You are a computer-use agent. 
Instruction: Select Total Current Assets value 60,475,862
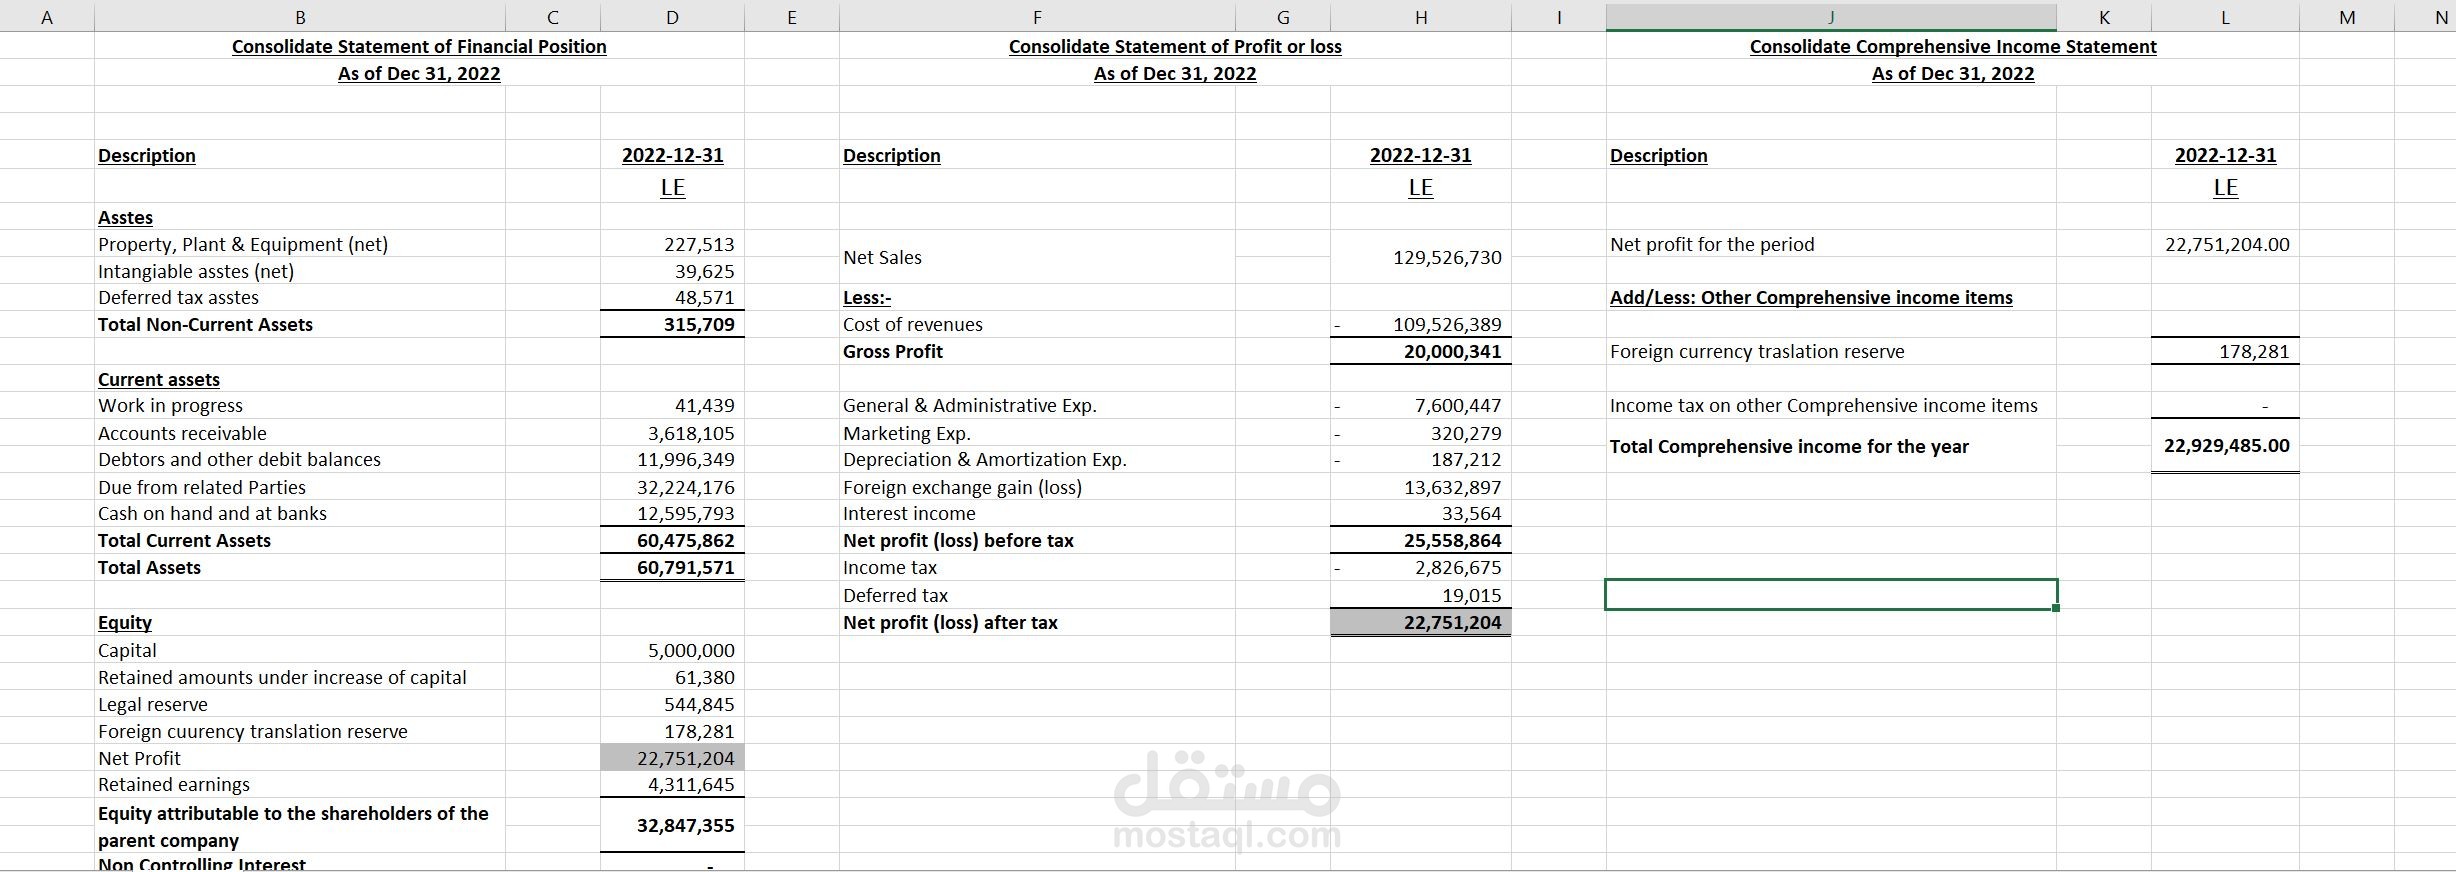(x=686, y=540)
